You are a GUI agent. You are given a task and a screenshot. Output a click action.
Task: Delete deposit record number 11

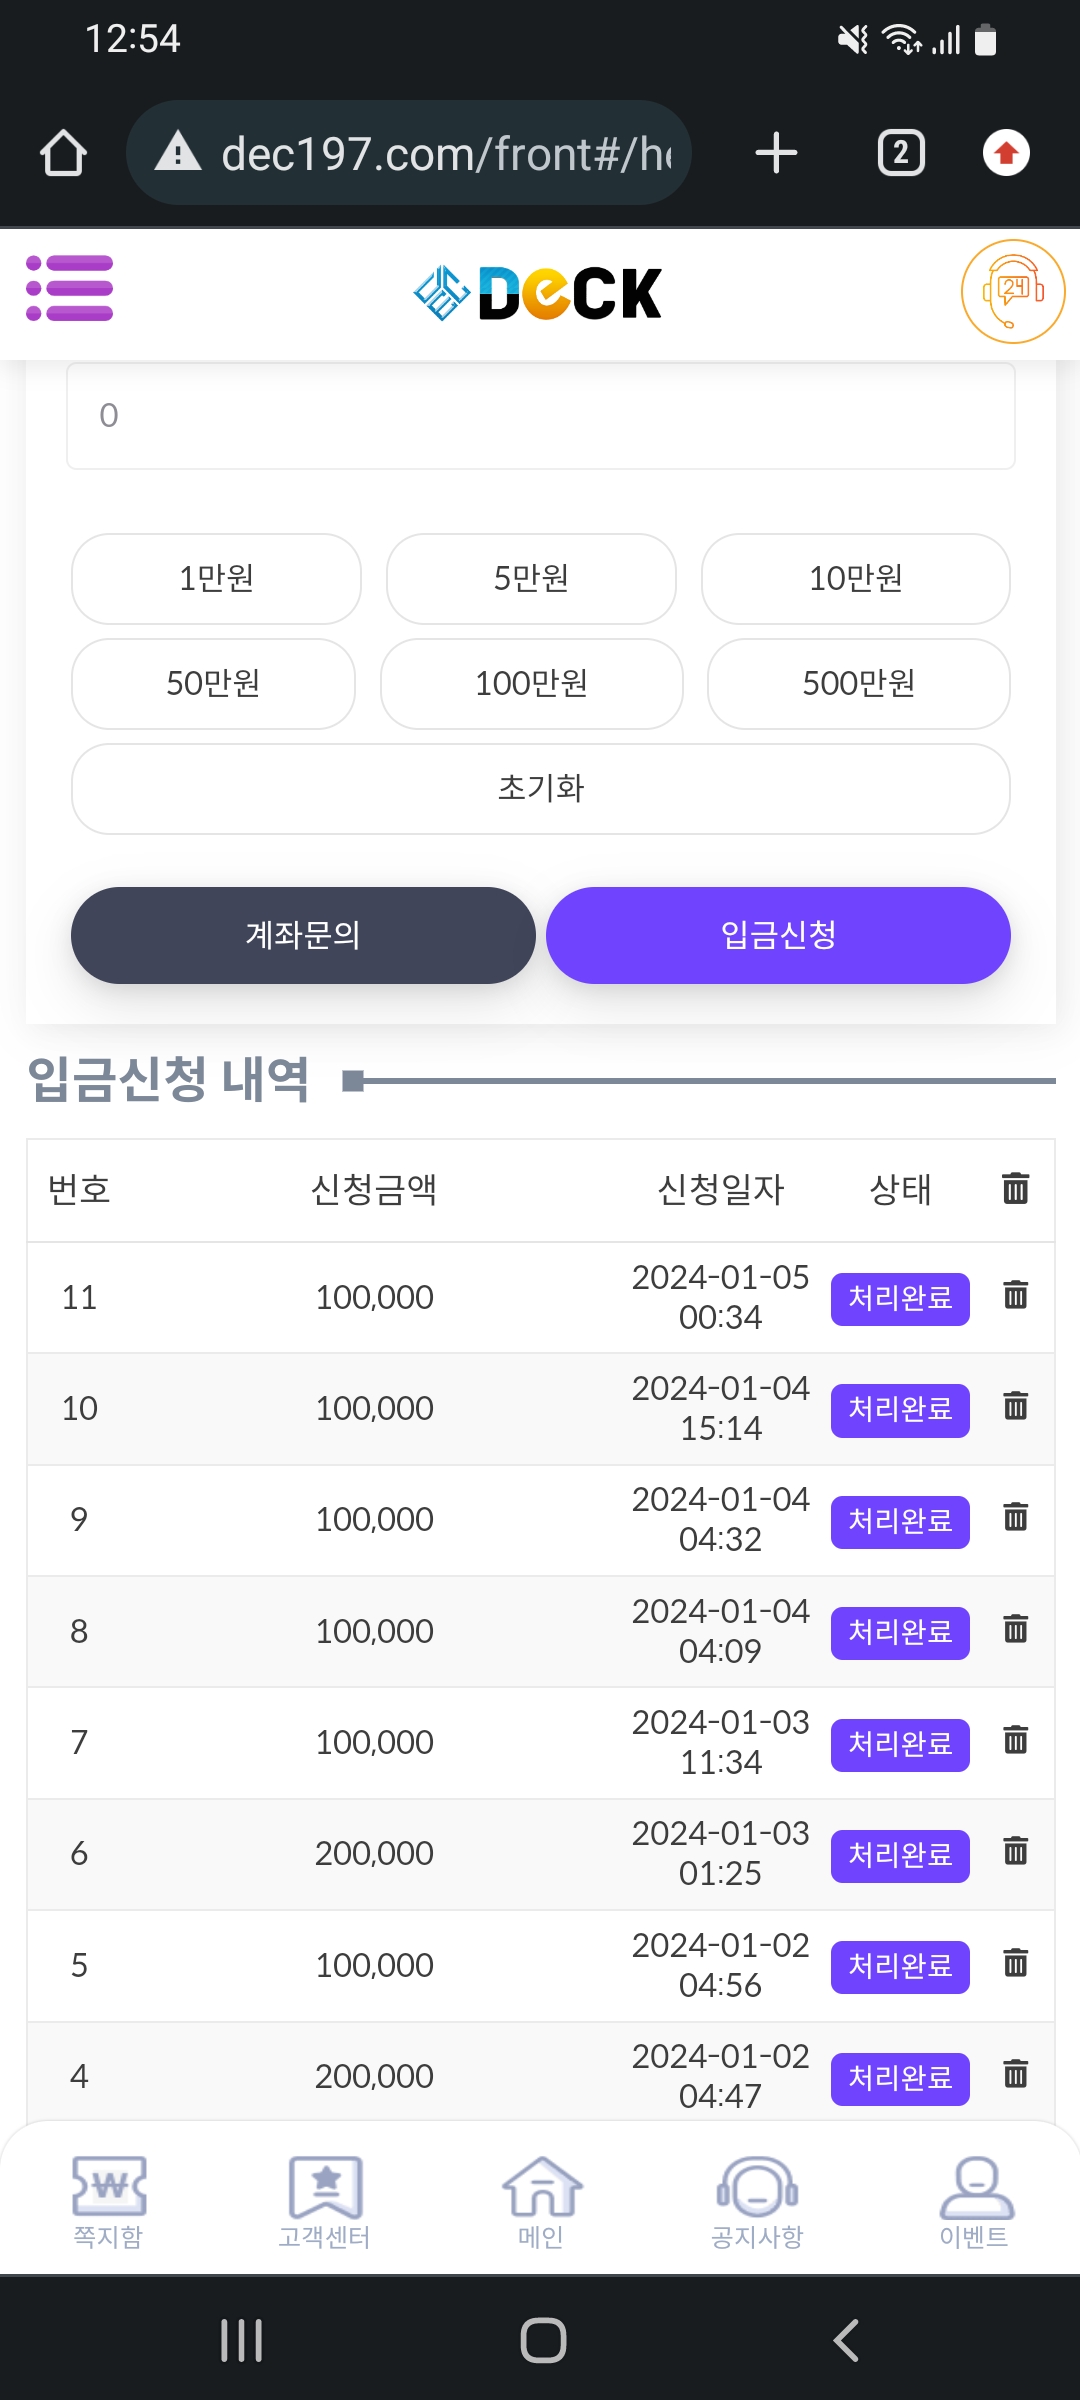[x=1015, y=1296]
